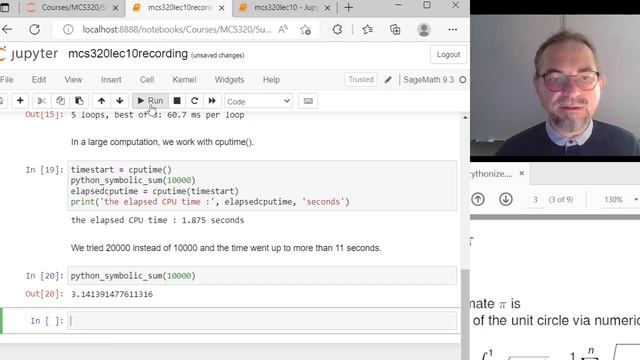This screenshot has height=360, width=640.
Task: Click the localhost:8888 address bar
Action: pos(176,29)
